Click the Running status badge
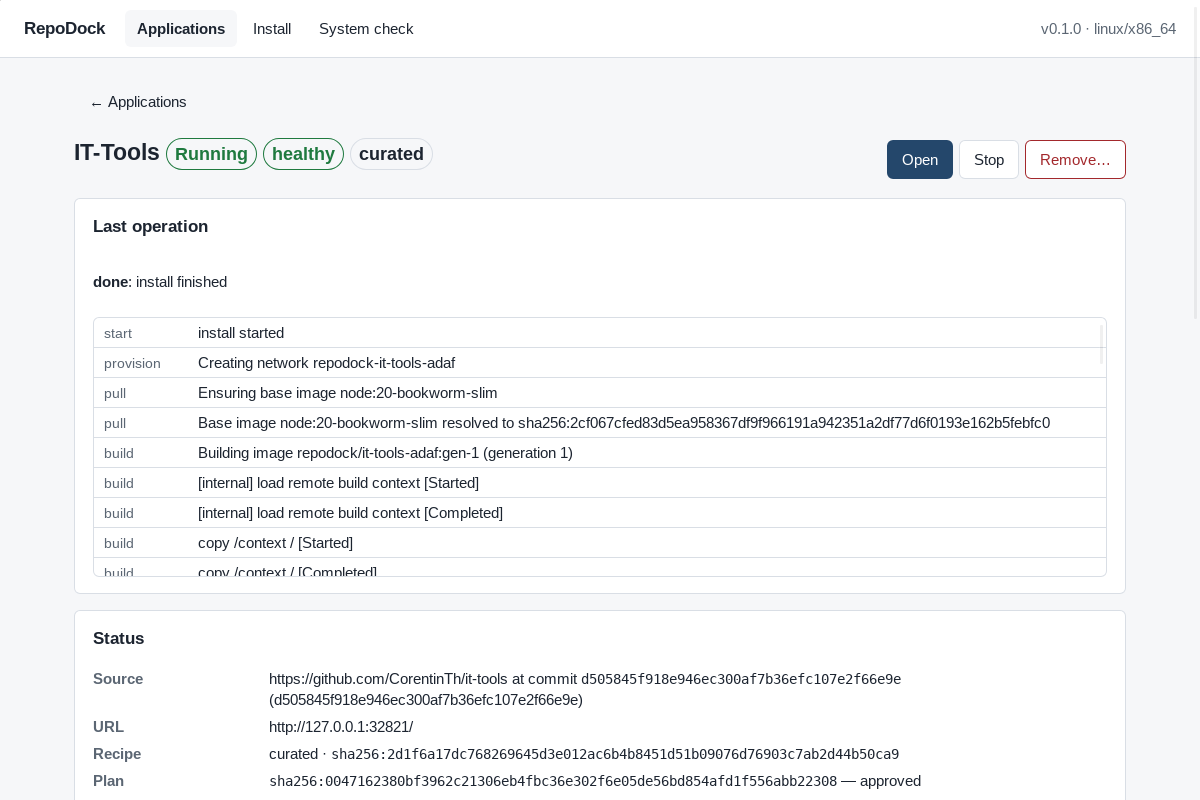The height and width of the screenshot is (800, 1200). (211, 154)
